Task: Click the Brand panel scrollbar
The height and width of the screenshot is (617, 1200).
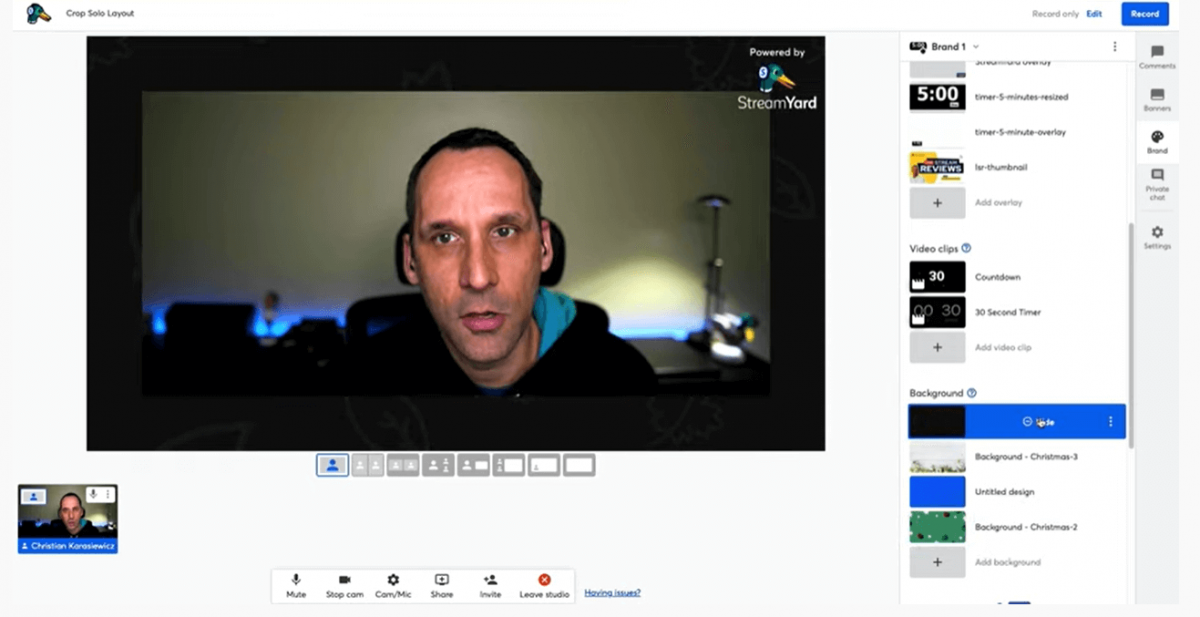Action: (1131, 335)
